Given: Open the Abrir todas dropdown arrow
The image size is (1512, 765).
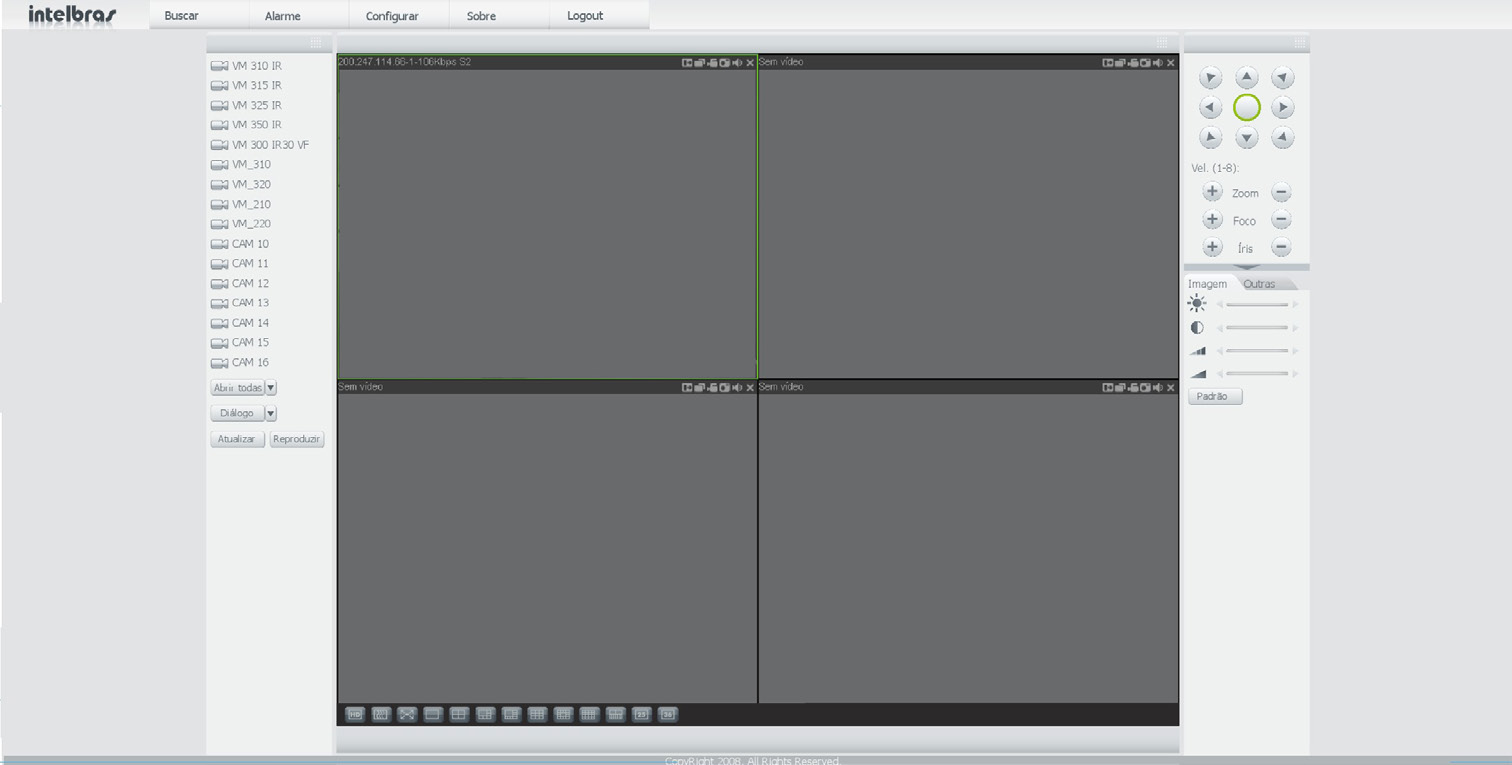Looking at the screenshot, I should click(271, 388).
